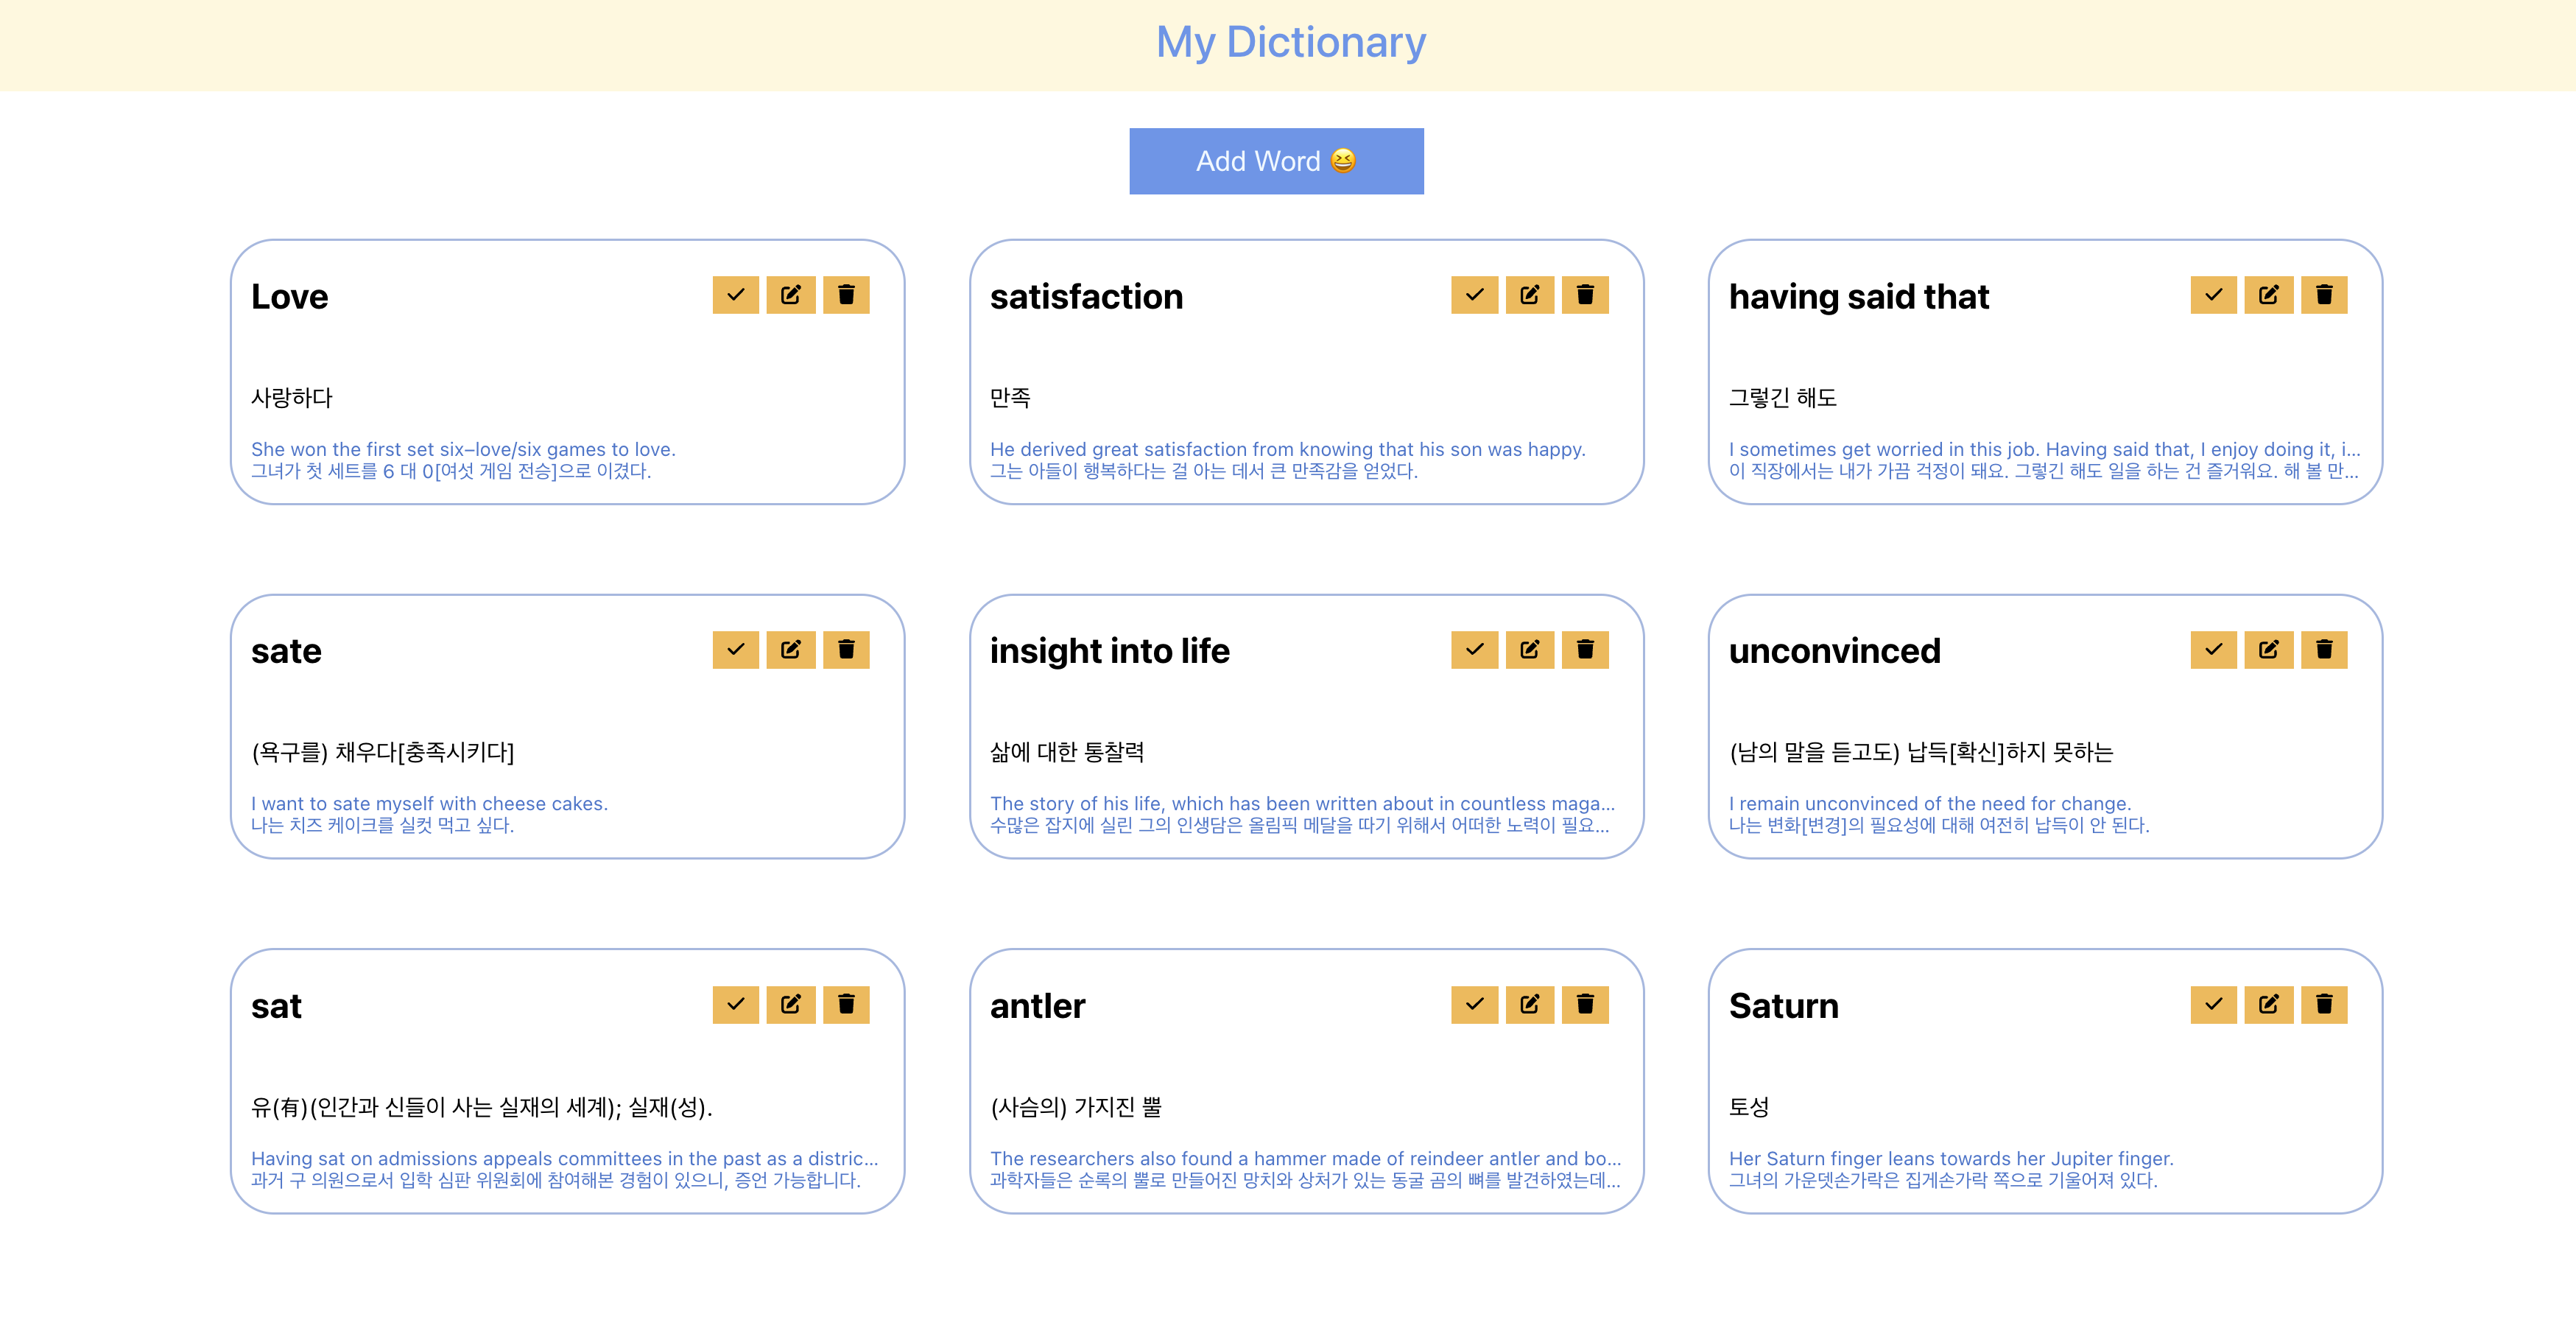Mark insight into life as learned
Screen dimensions: 2576x1342
click(x=1474, y=650)
